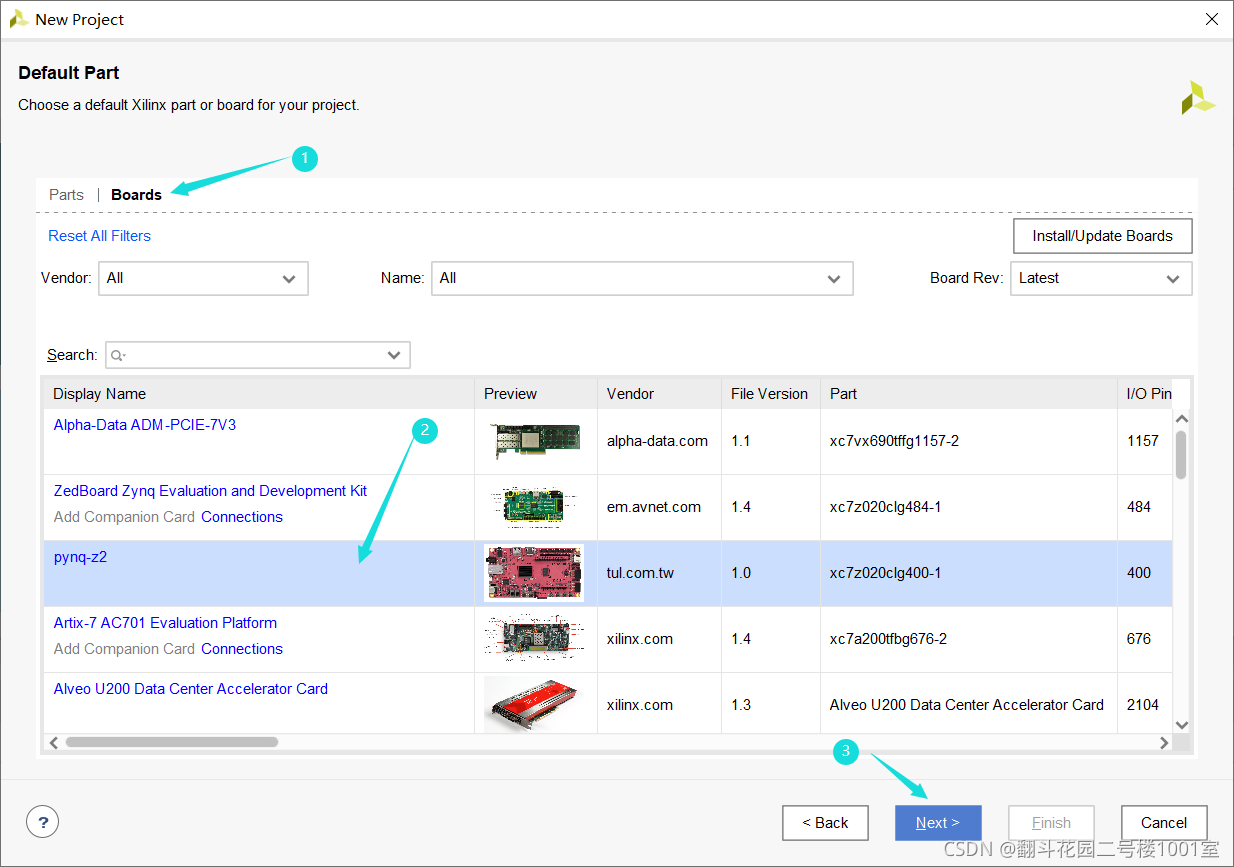The image size is (1234, 867).
Task: Click ZedBoard preview thumbnail
Action: click(x=535, y=507)
